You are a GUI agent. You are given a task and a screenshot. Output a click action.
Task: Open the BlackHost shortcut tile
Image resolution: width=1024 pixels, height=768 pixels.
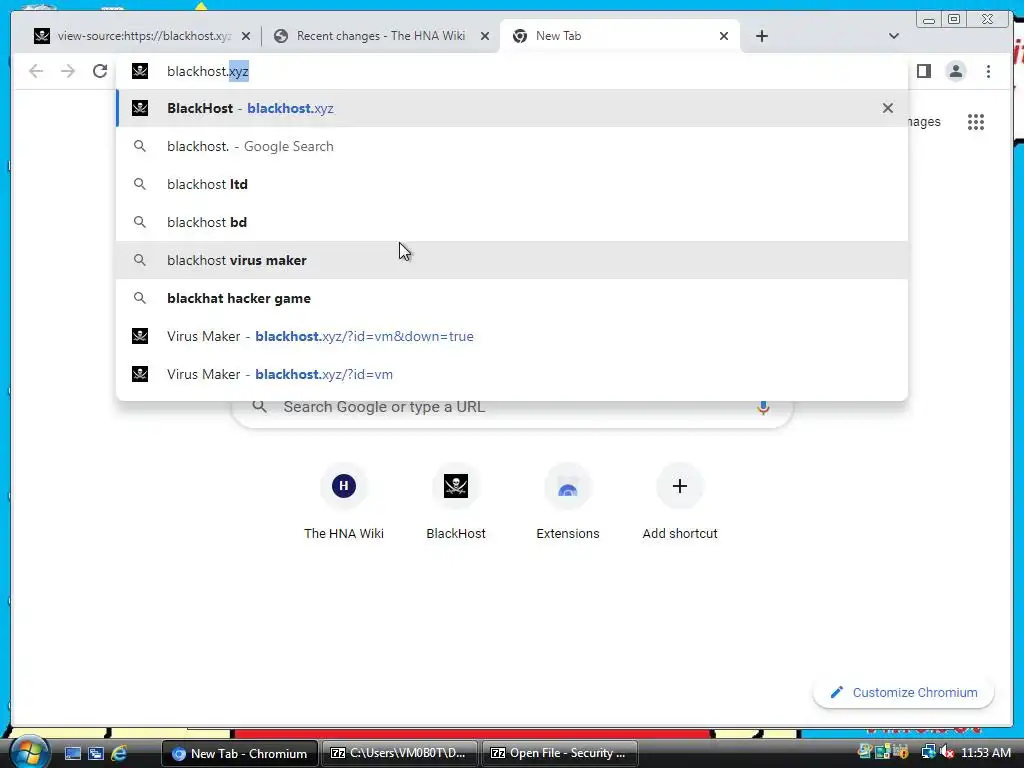click(x=456, y=502)
